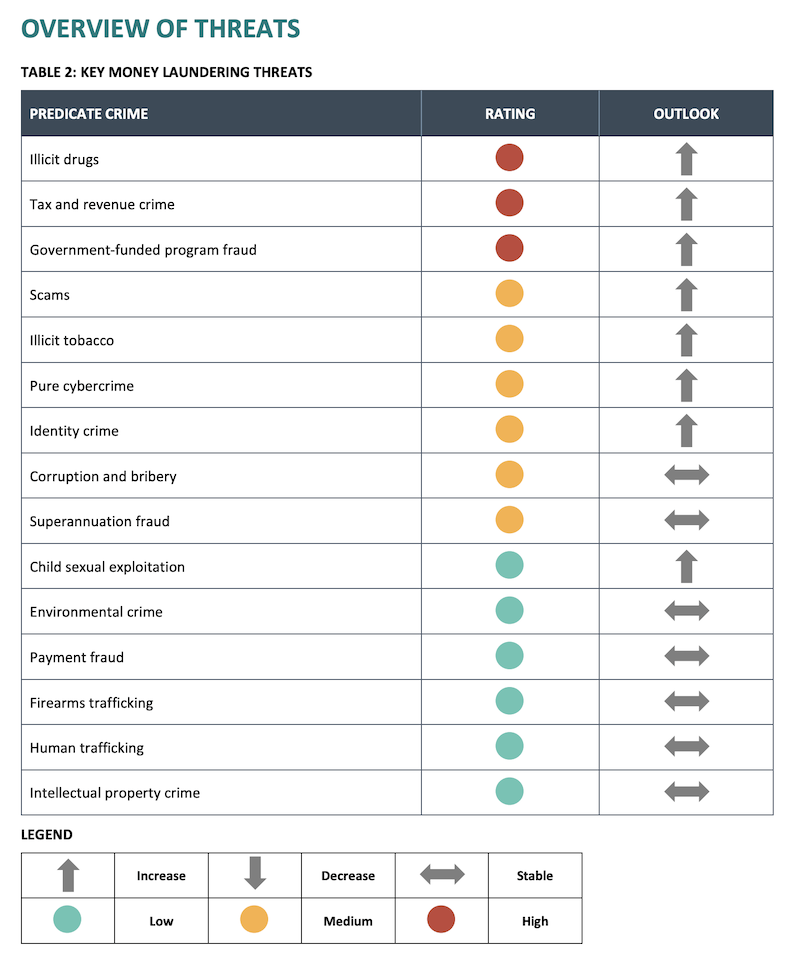The image size is (800, 967).
Task: Click the Outlook column header
Action: point(686,114)
